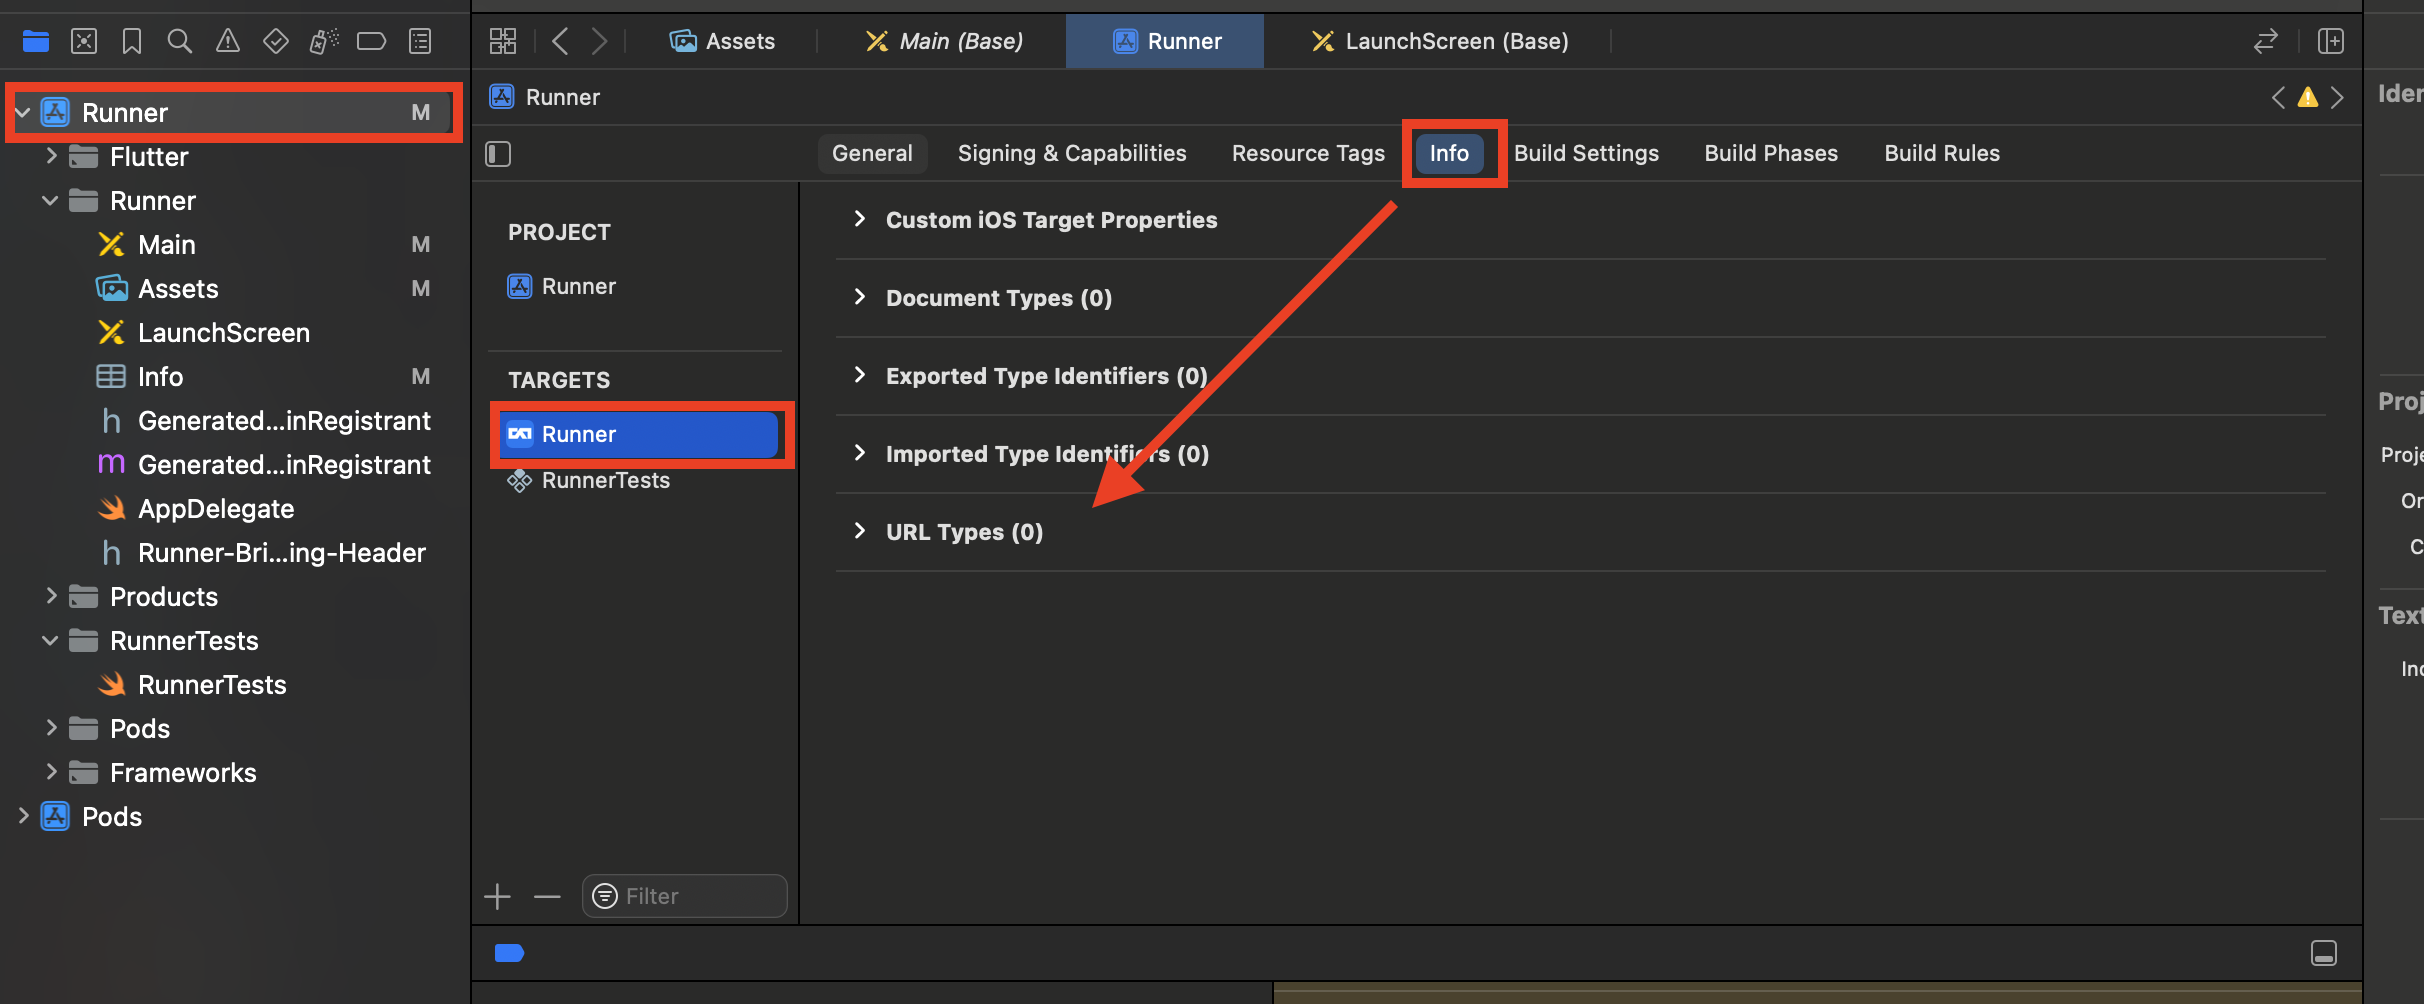Expand the Pods project
Image resolution: width=2424 pixels, height=1004 pixels.
pyautogui.click(x=23, y=816)
